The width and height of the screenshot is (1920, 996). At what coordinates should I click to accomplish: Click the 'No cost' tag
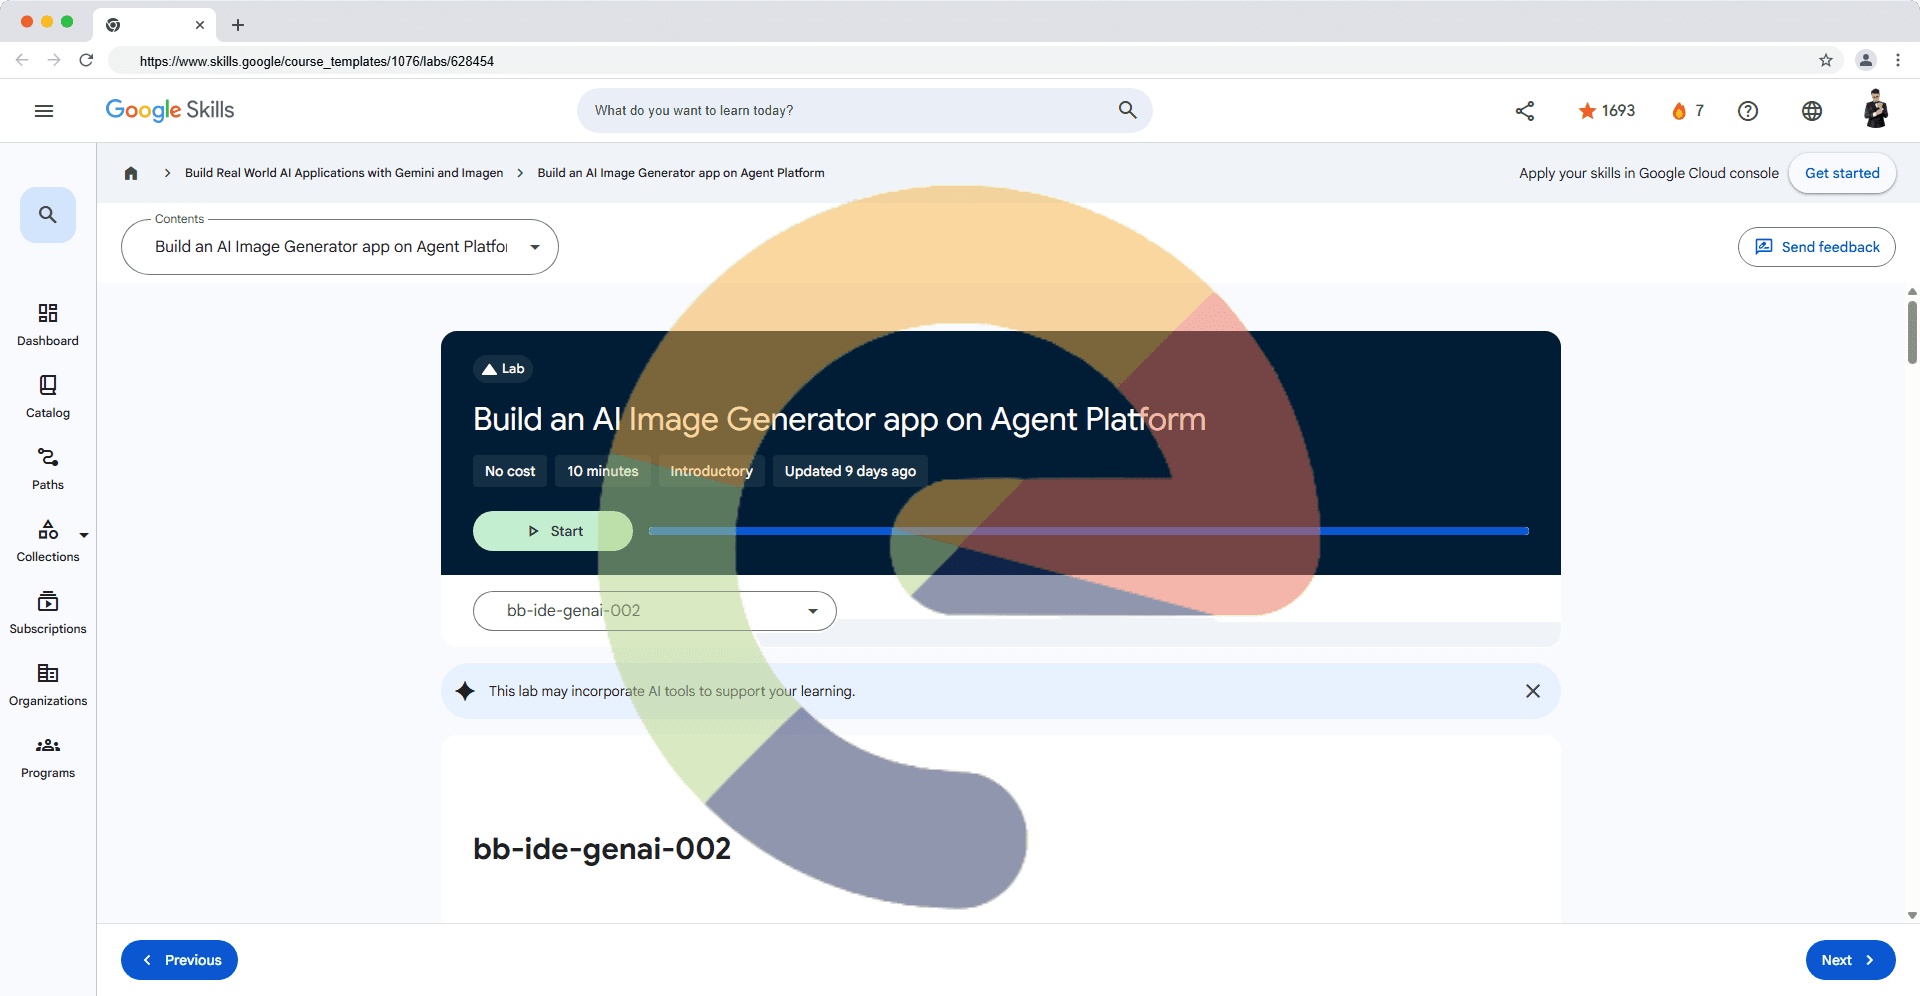(x=510, y=471)
